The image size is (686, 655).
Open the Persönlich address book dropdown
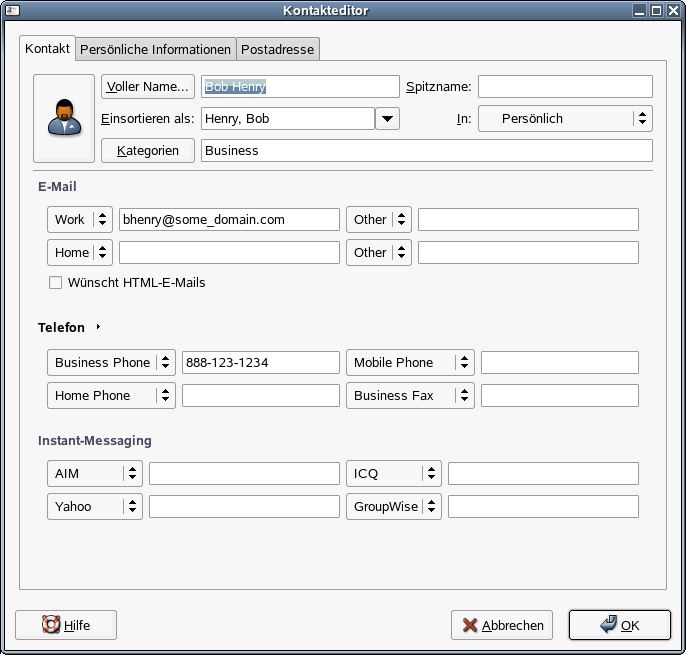point(565,119)
